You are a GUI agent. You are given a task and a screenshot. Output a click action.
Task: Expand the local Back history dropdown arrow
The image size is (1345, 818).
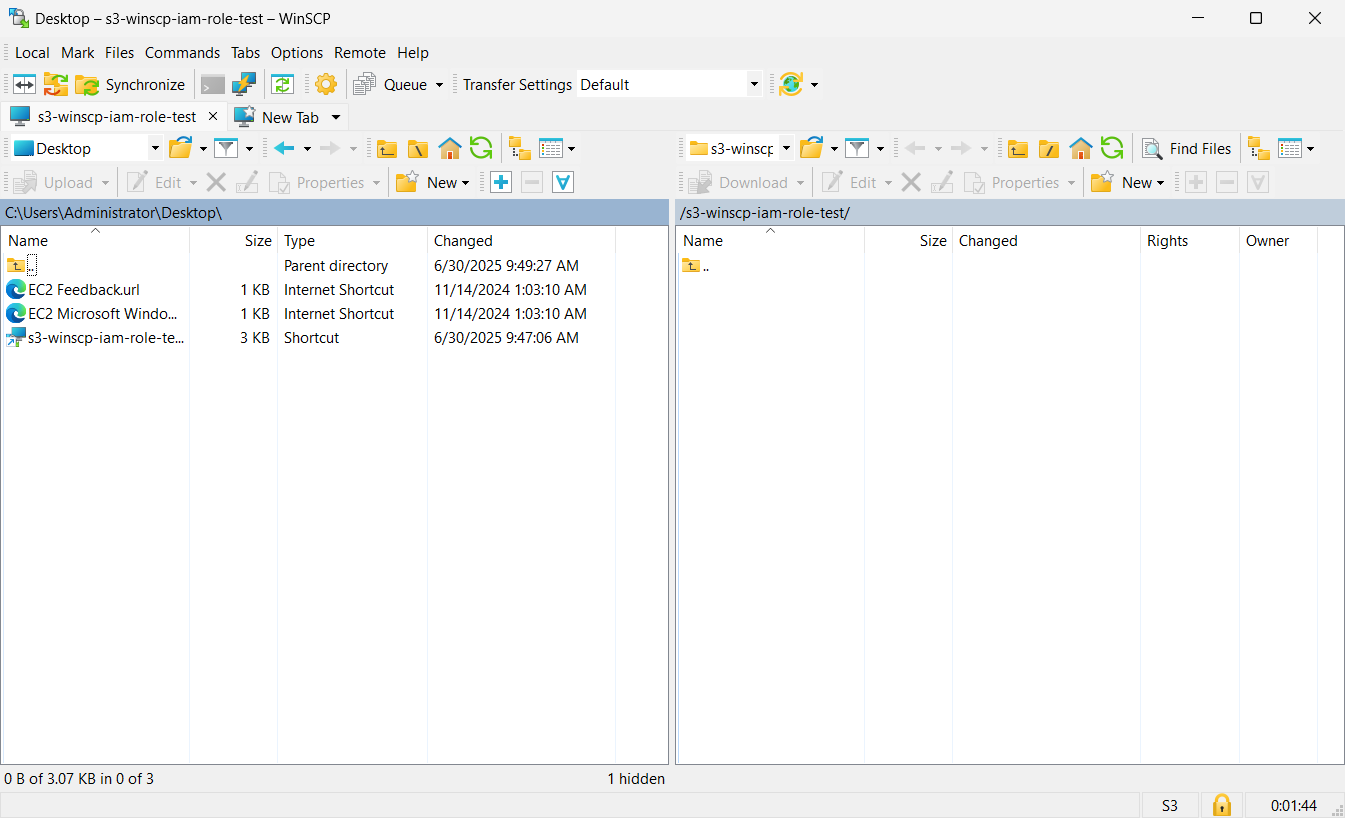[307, 149]
